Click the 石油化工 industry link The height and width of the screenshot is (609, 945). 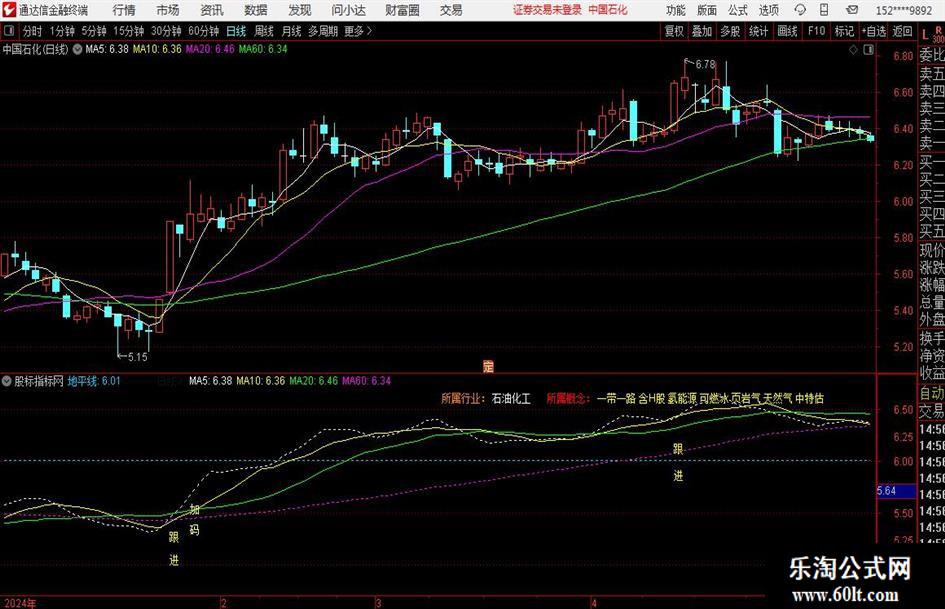(x=511, y=399)
